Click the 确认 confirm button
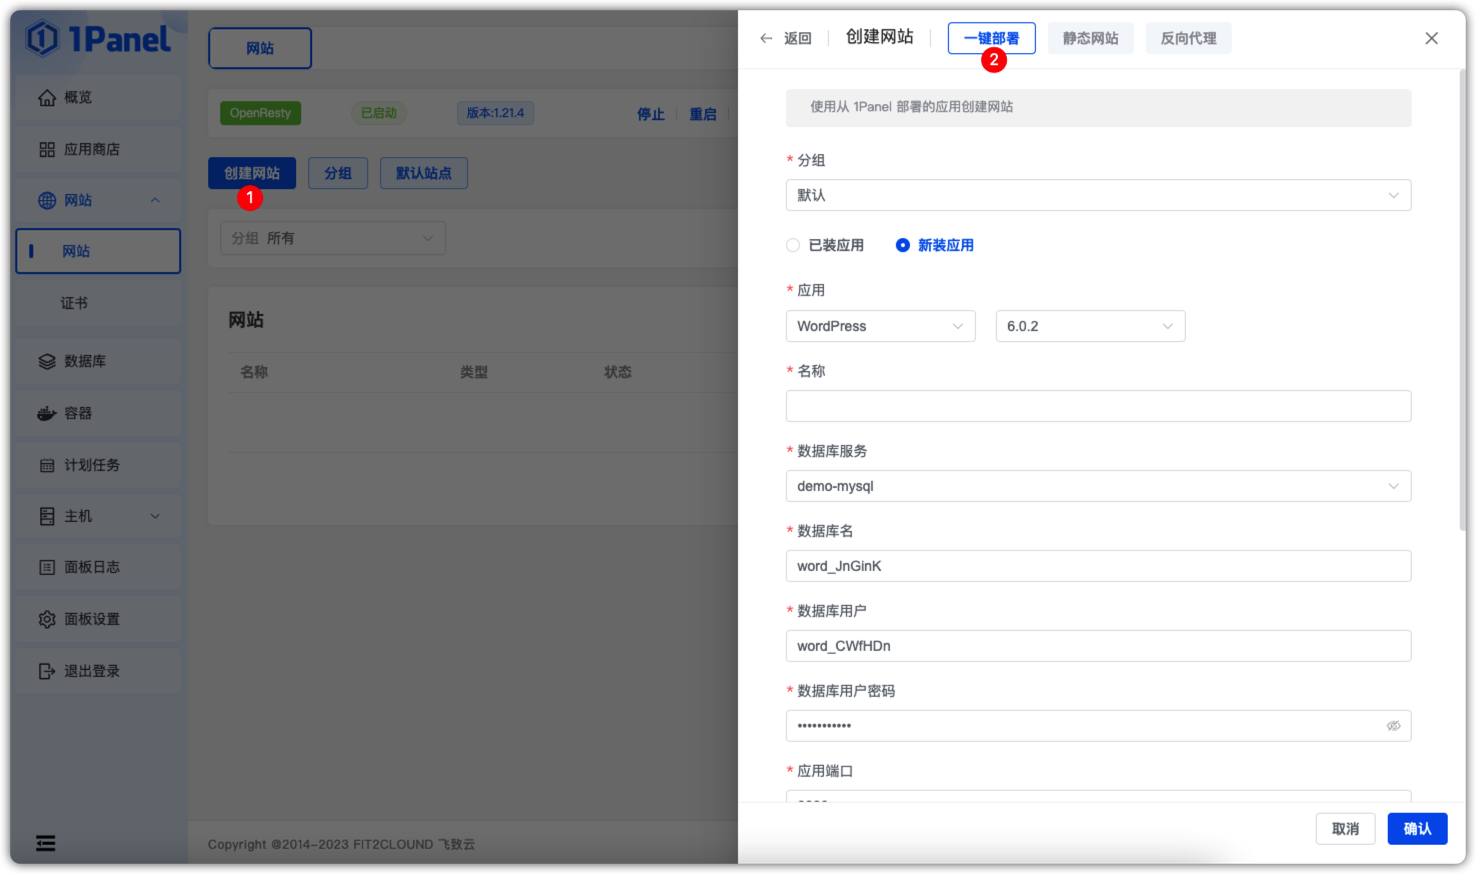Image resolution: width=1476 pixels, height=874 pixels. click(1417, 828)
